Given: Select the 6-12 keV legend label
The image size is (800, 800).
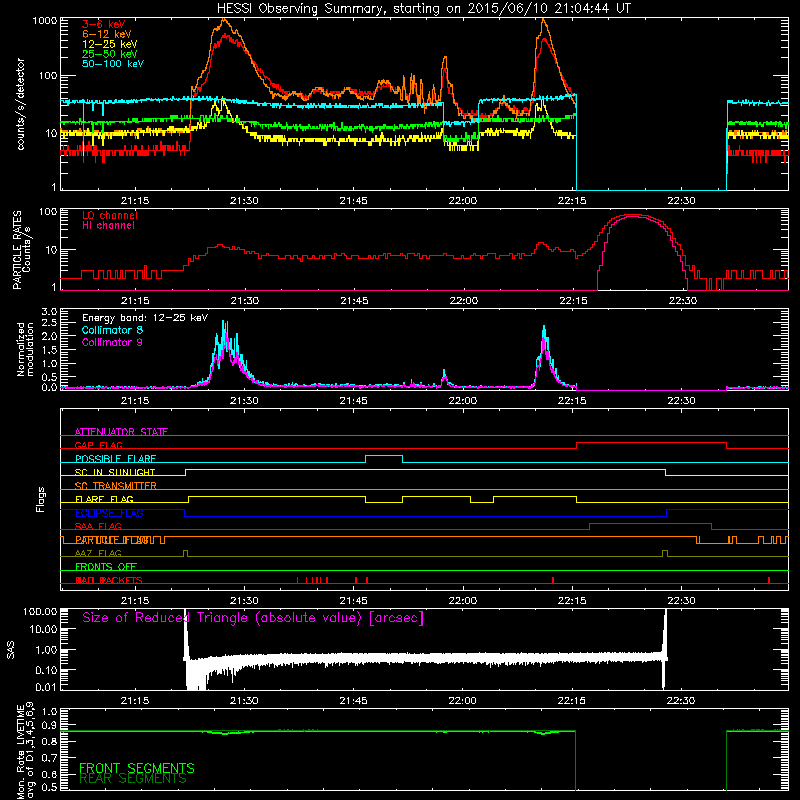Looking at the screenshot, I should click(107, 34).
